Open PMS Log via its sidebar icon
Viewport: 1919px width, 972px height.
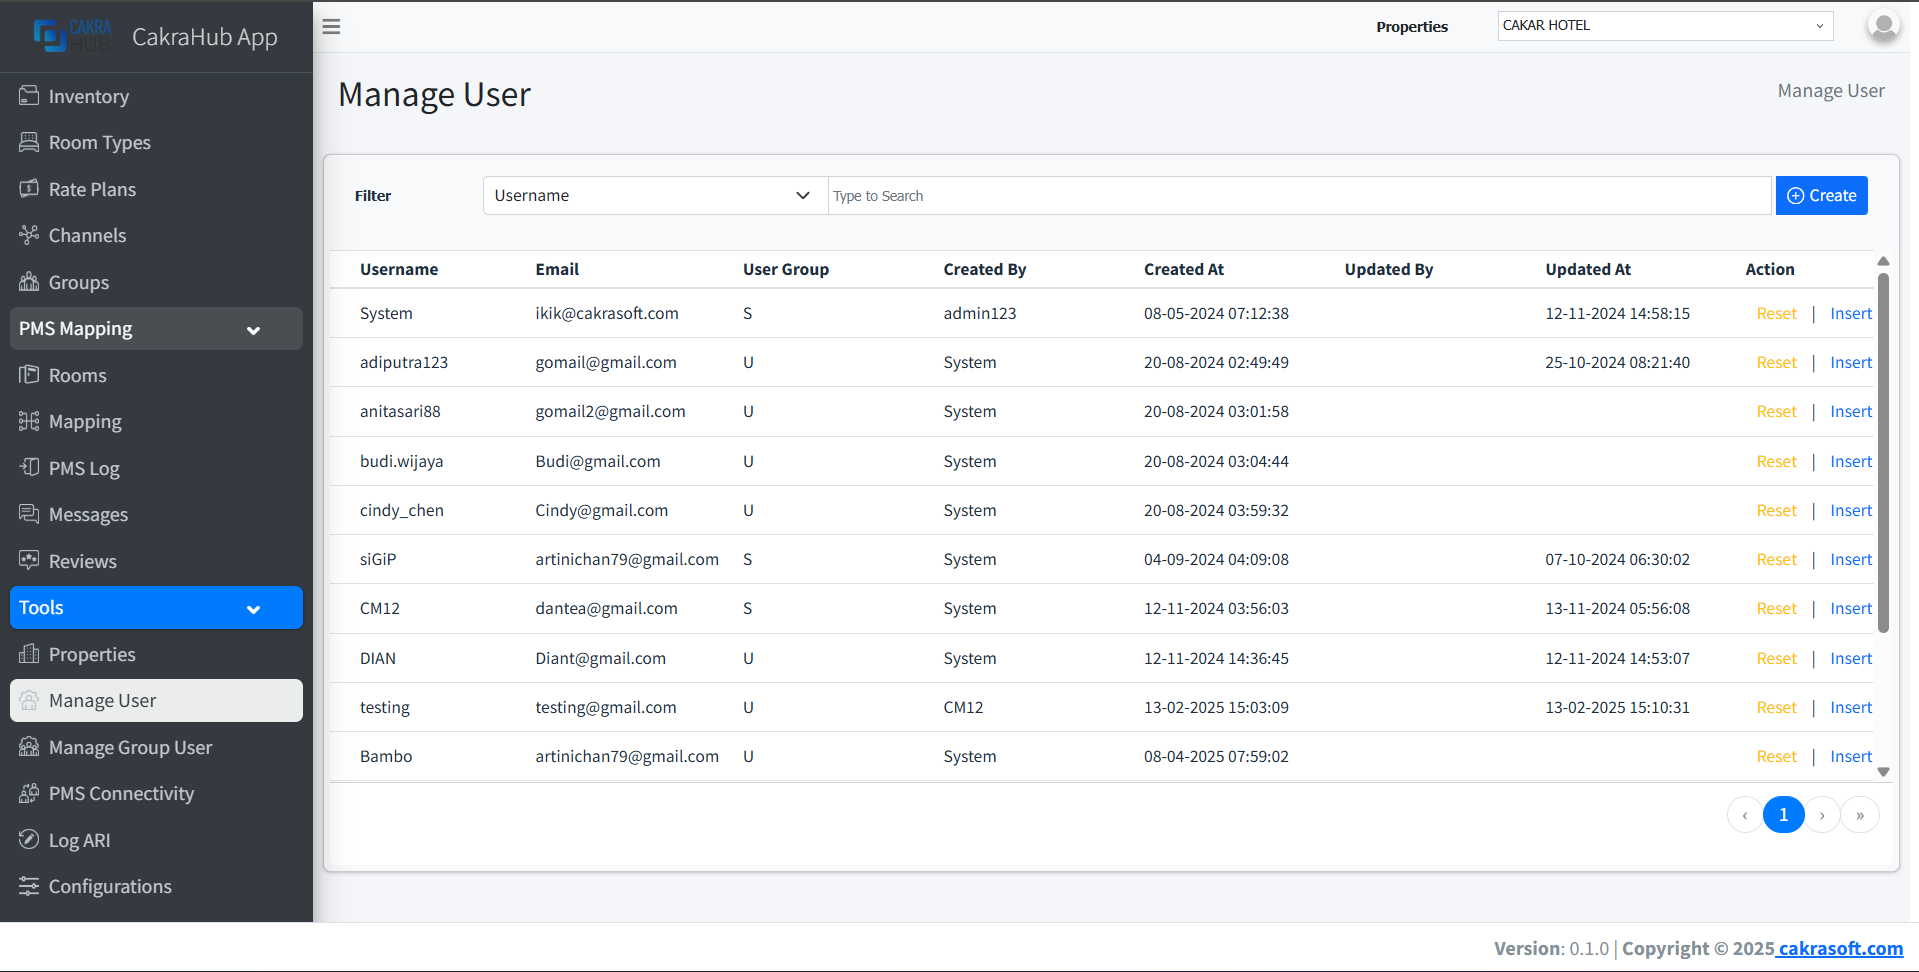click(x=30, y=468)
